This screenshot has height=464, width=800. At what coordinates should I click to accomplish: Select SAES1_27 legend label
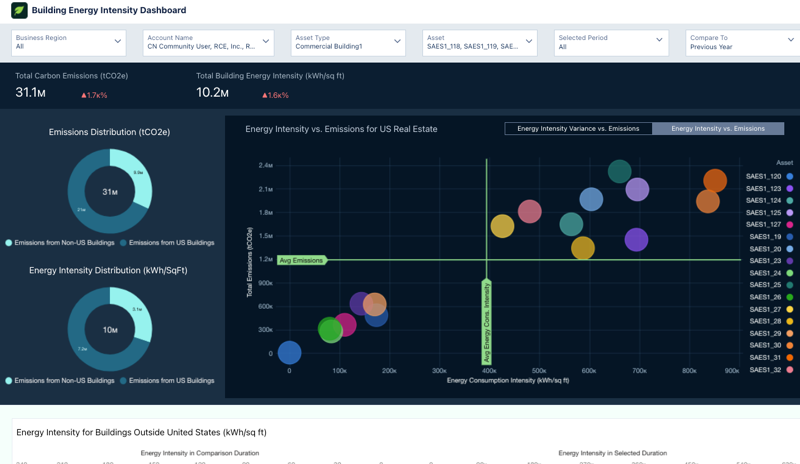tap(765, 309)
